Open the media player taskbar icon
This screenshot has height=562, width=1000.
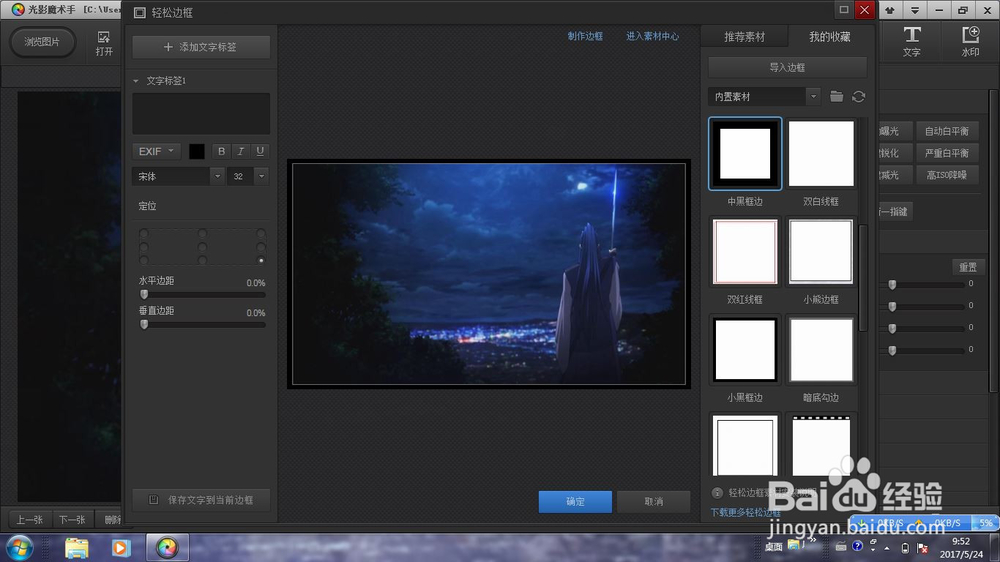(121, 548)
